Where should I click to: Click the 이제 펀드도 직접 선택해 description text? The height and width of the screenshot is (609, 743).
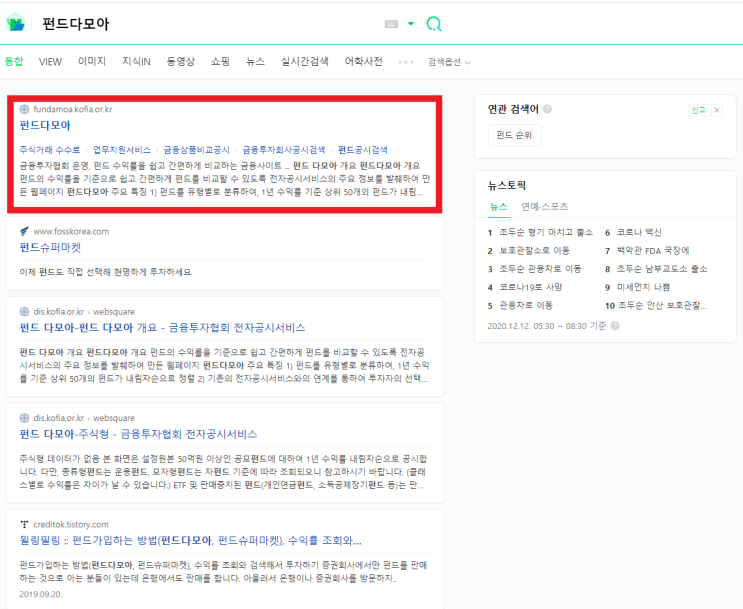point(105,272)
